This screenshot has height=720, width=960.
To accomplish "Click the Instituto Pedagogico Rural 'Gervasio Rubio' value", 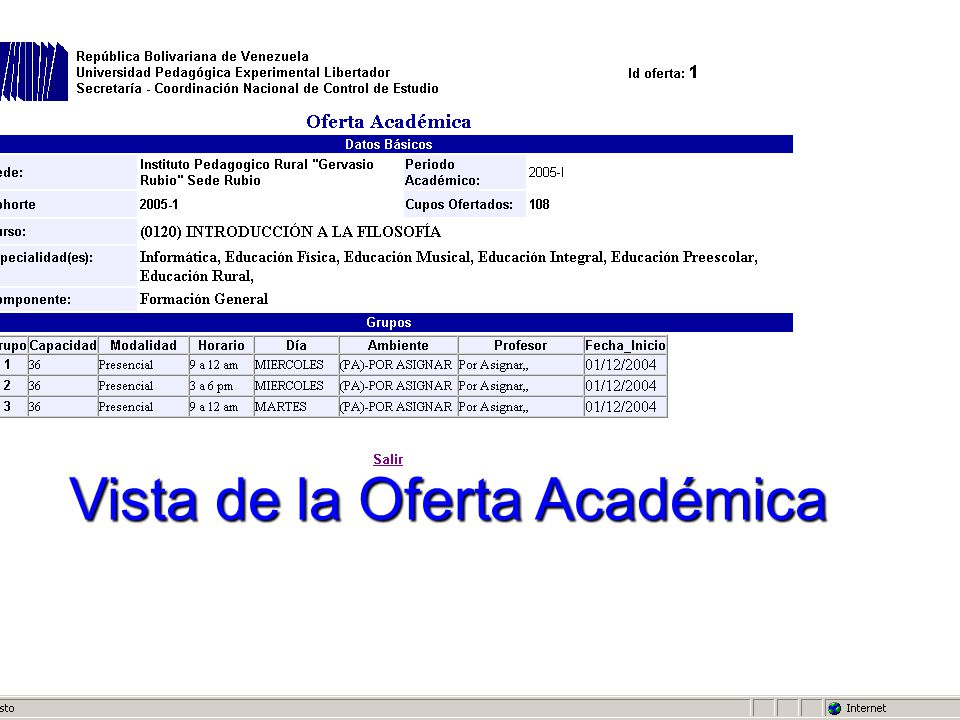I will [x=257, y=172].
